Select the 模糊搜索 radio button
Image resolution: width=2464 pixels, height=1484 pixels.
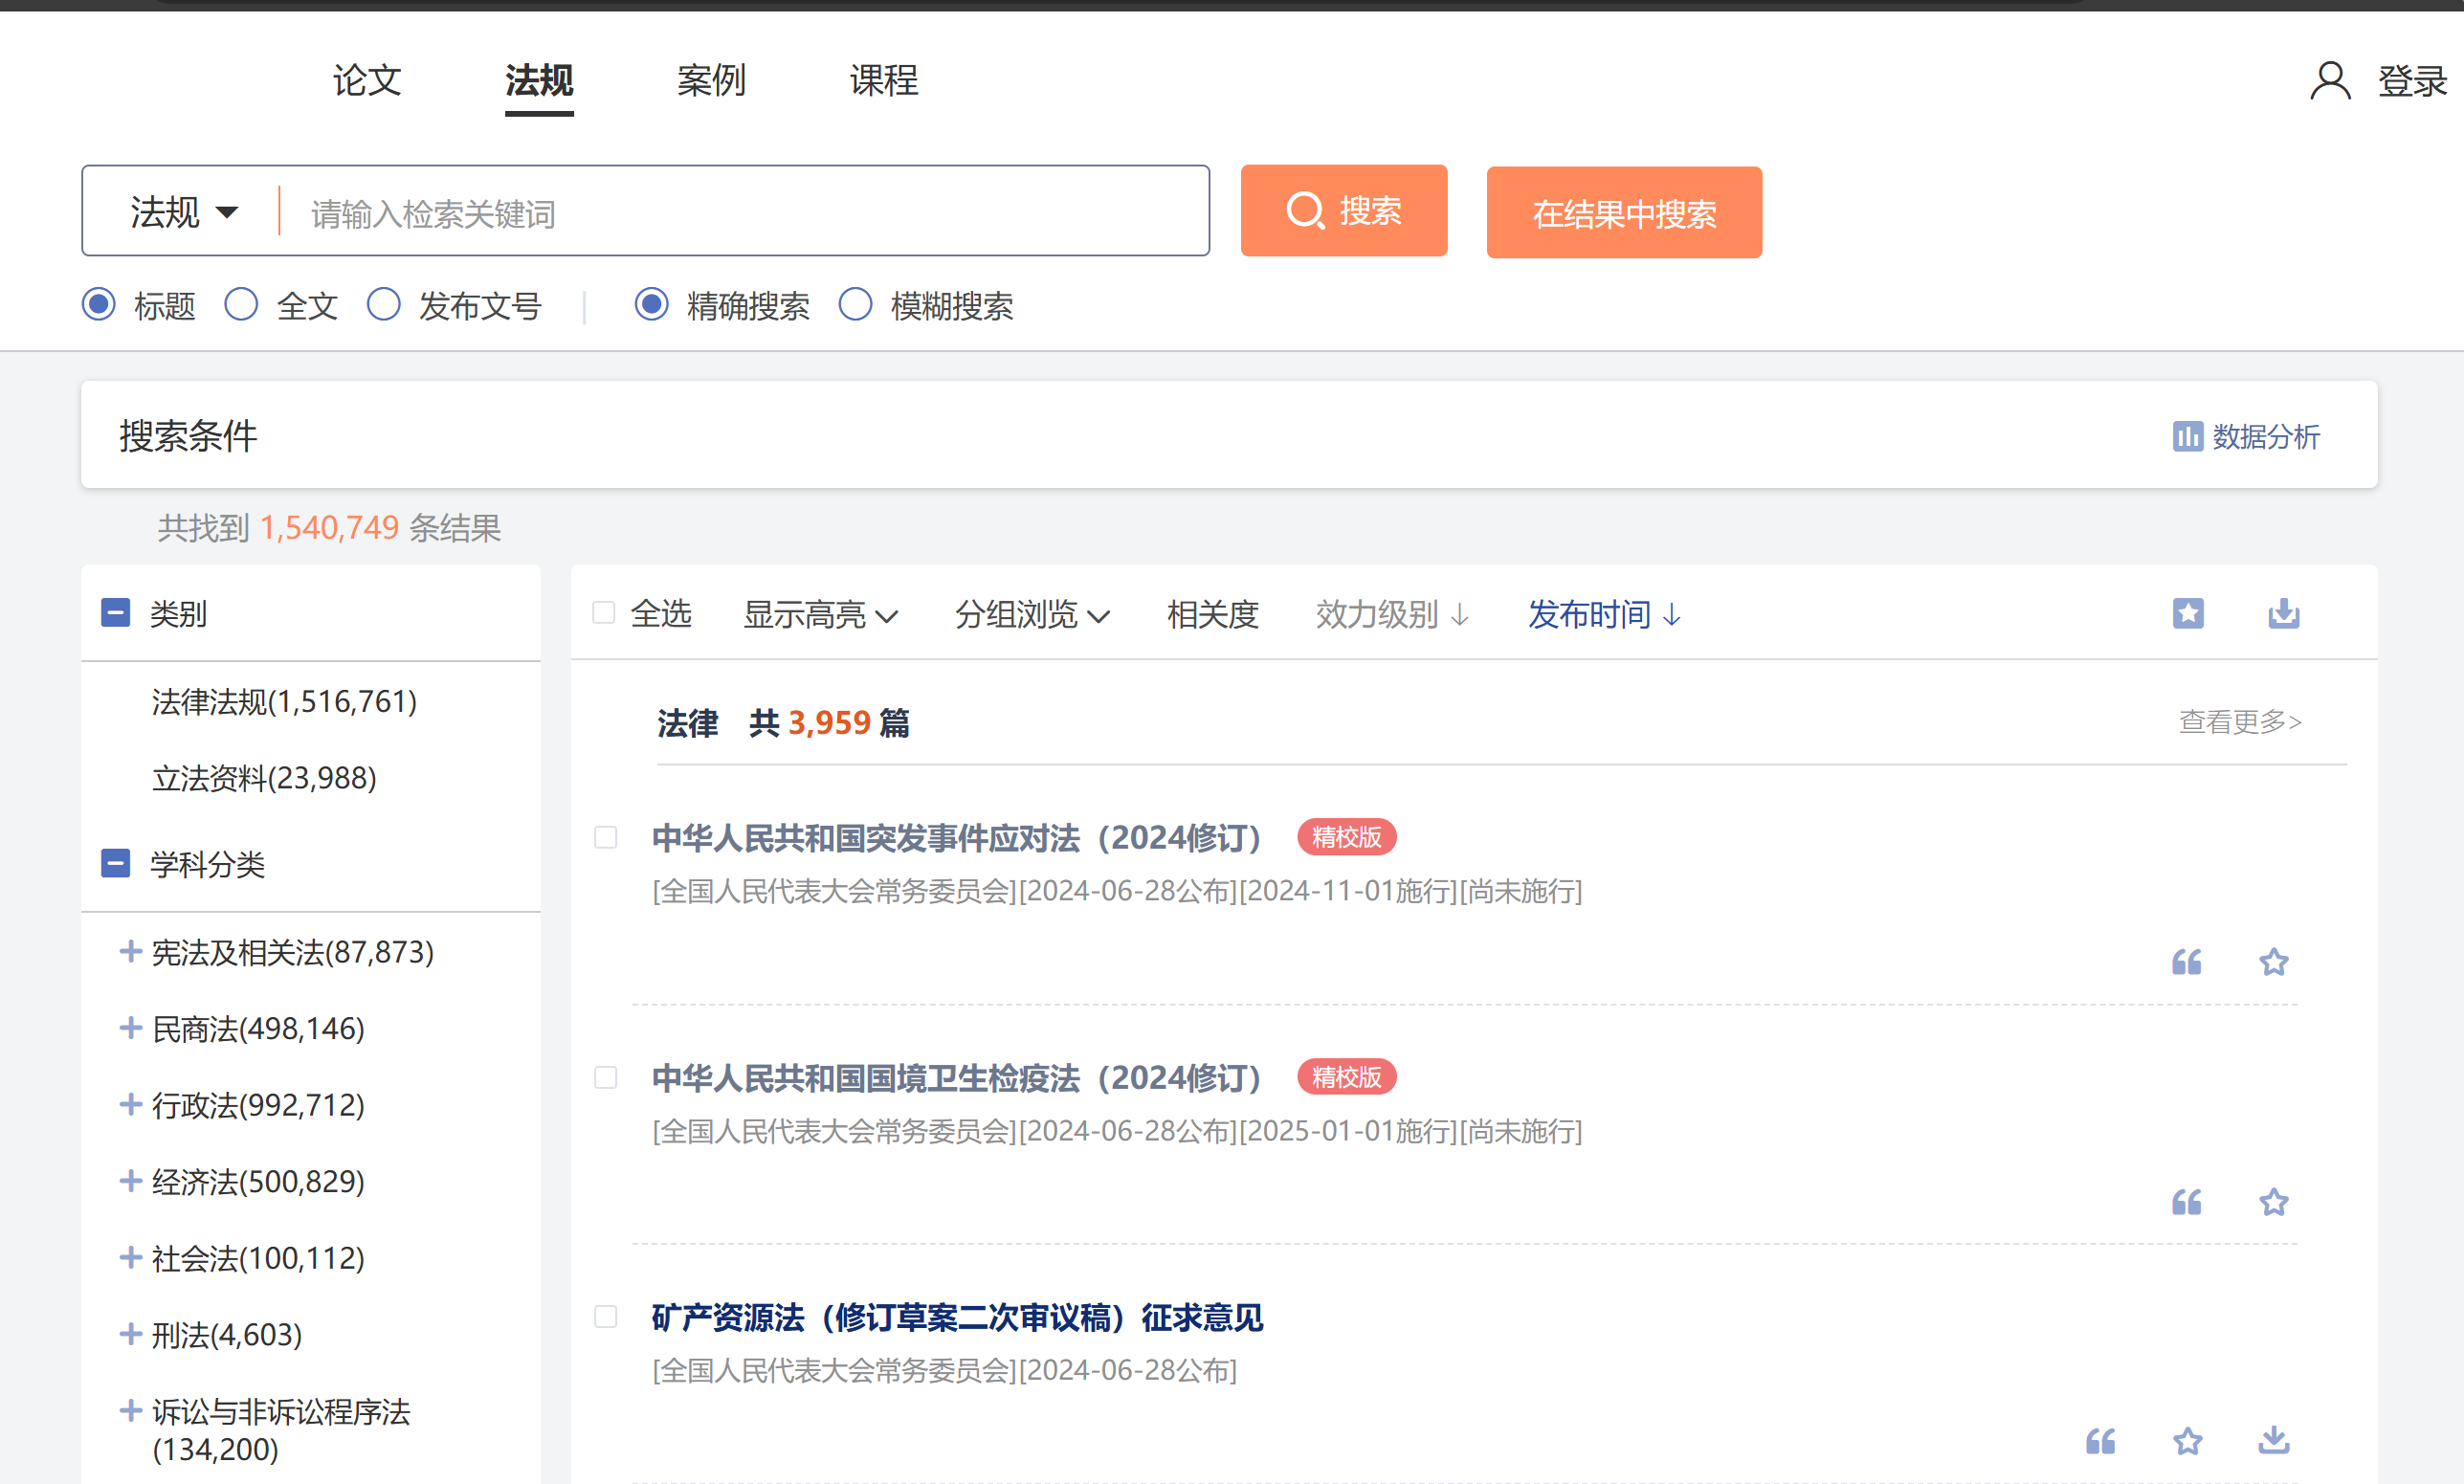point(856,304)
